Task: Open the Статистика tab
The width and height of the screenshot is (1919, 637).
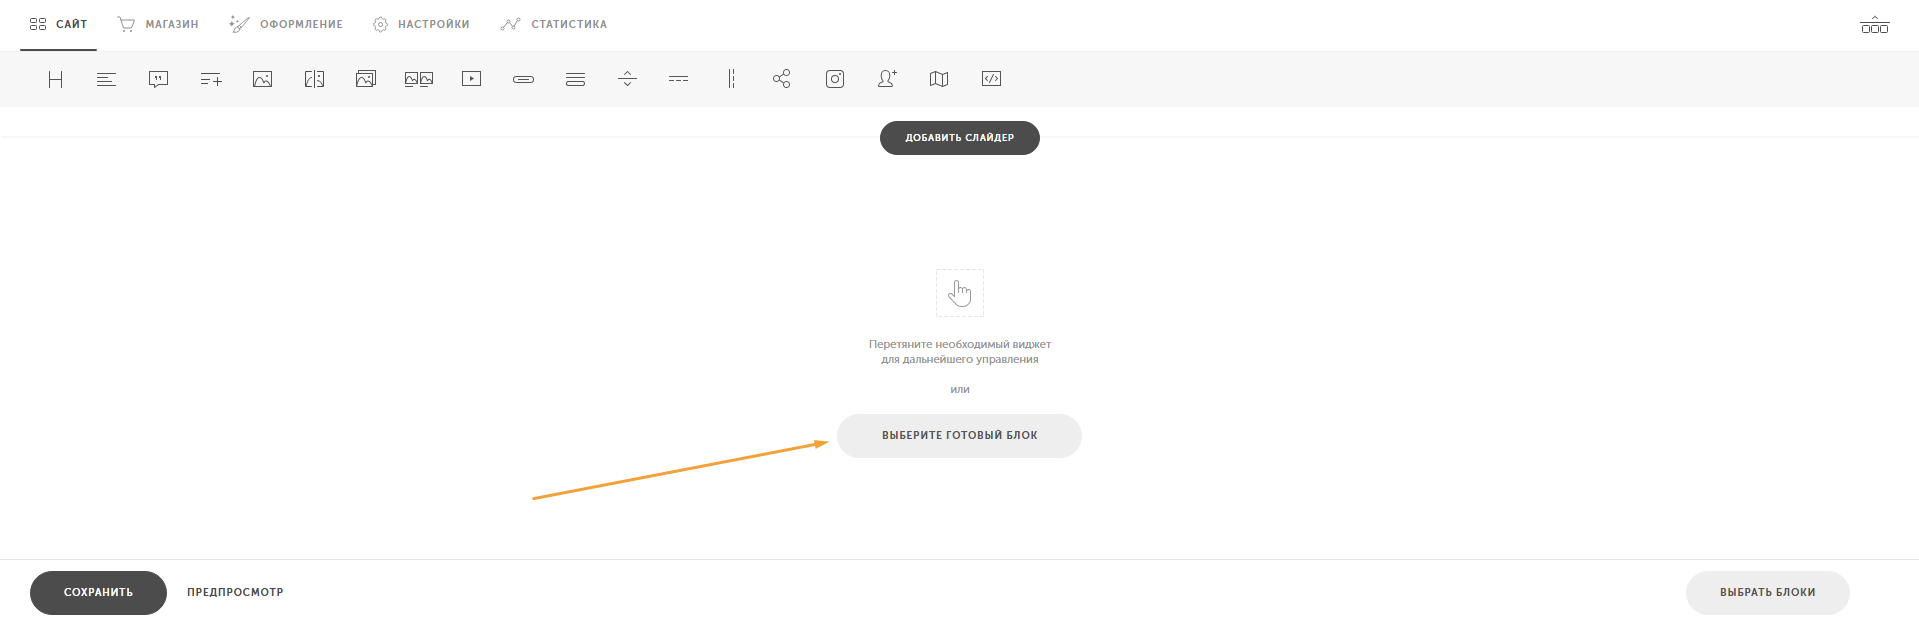Action: [554, 24]
